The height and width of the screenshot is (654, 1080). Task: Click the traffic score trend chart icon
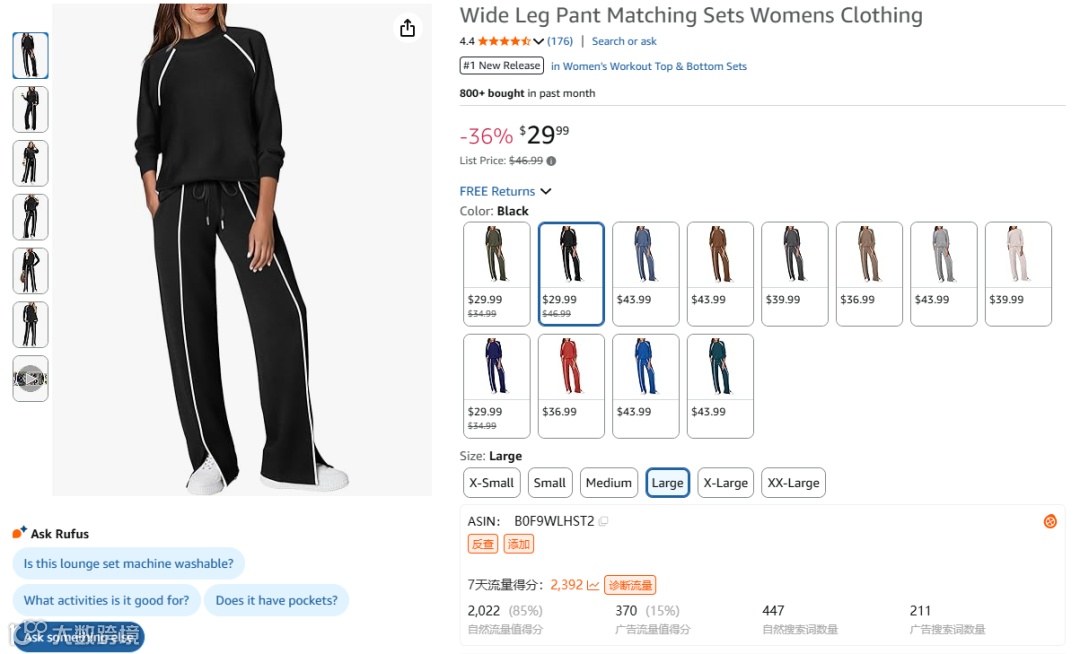pos(593,585)
